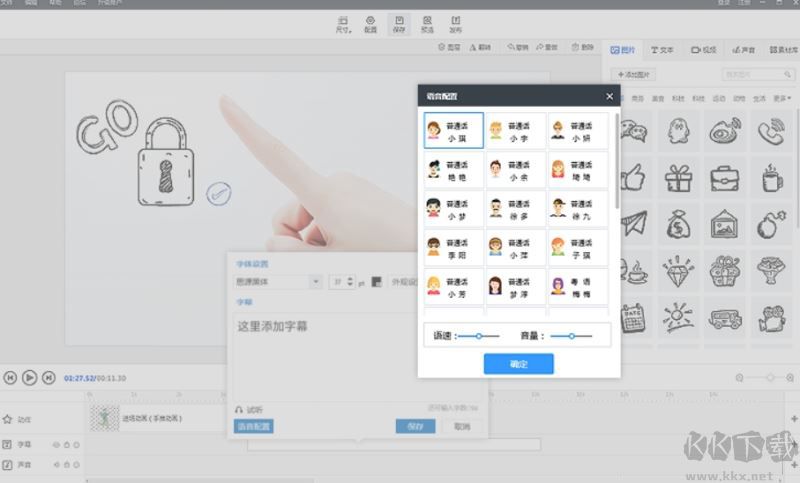Insert the movie camera doodle icon

point(771,318)
